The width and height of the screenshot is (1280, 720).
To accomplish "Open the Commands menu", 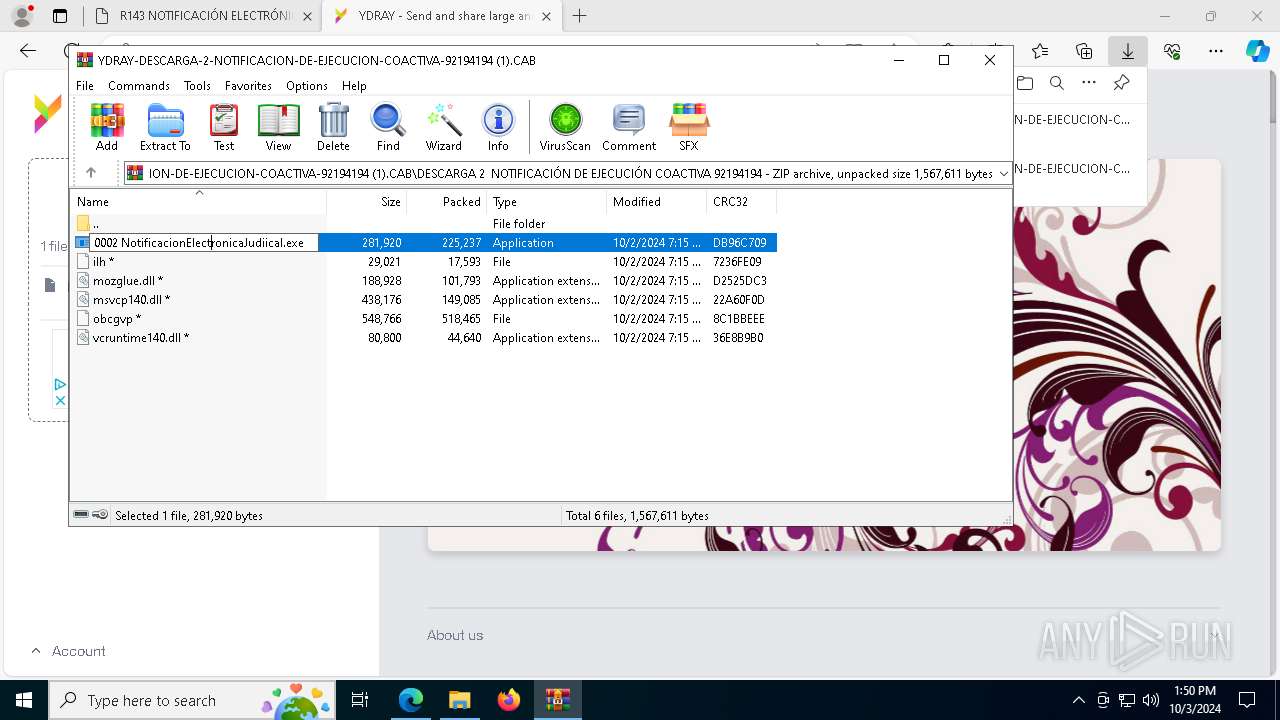I will [139, 86].
